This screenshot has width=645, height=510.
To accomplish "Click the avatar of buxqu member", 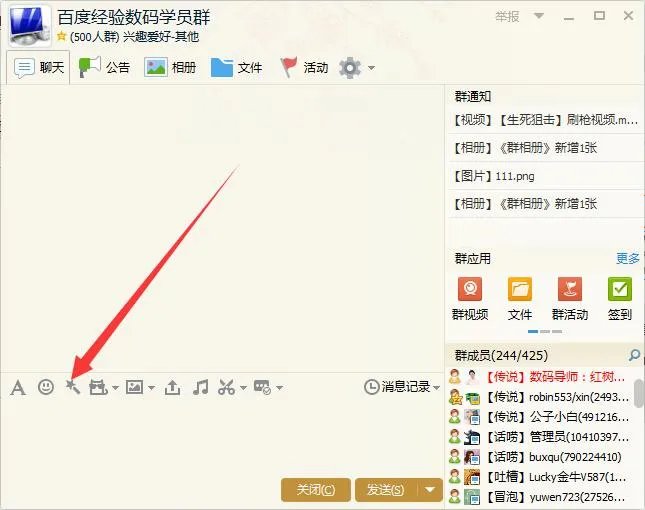I will [472, 457].
